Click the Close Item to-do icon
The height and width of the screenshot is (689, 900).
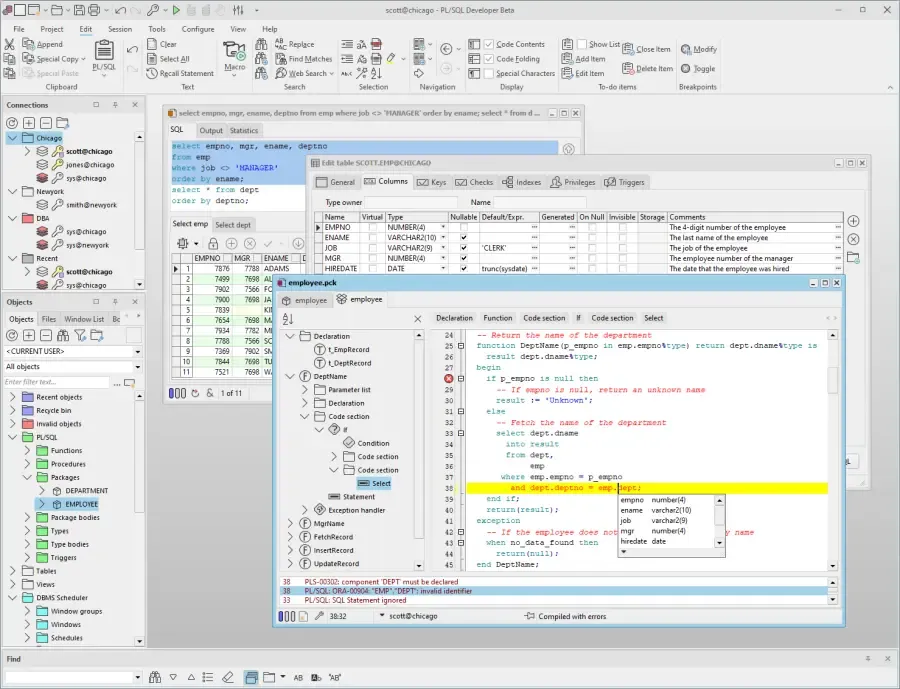(x=628, y=49)
